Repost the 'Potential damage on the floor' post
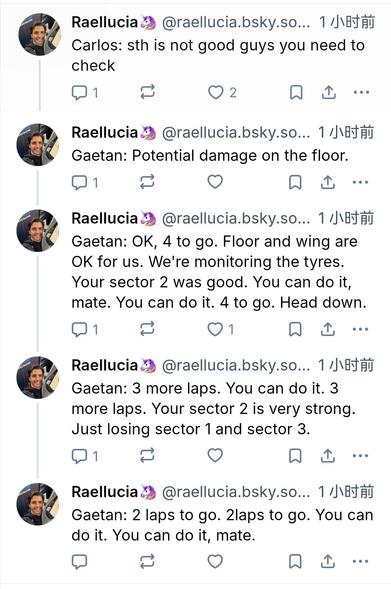Viewport: 391px width, 589px height. [x=147, y=182]
